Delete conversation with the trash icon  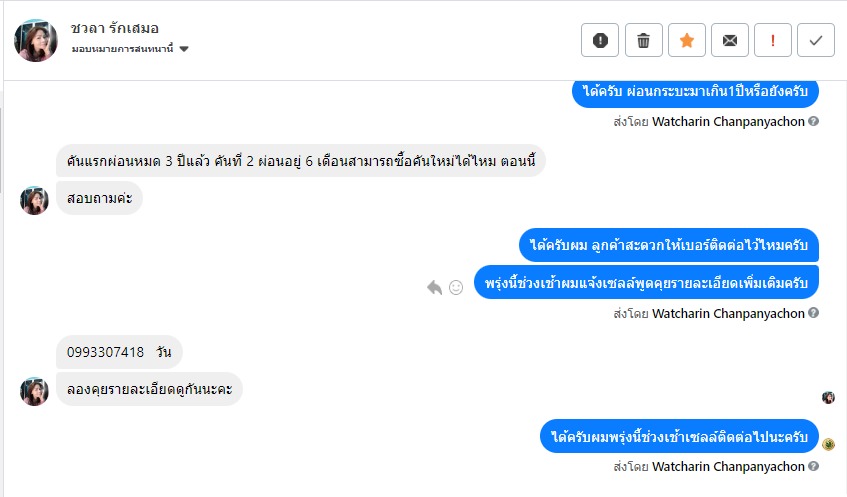tap(644, 40)
